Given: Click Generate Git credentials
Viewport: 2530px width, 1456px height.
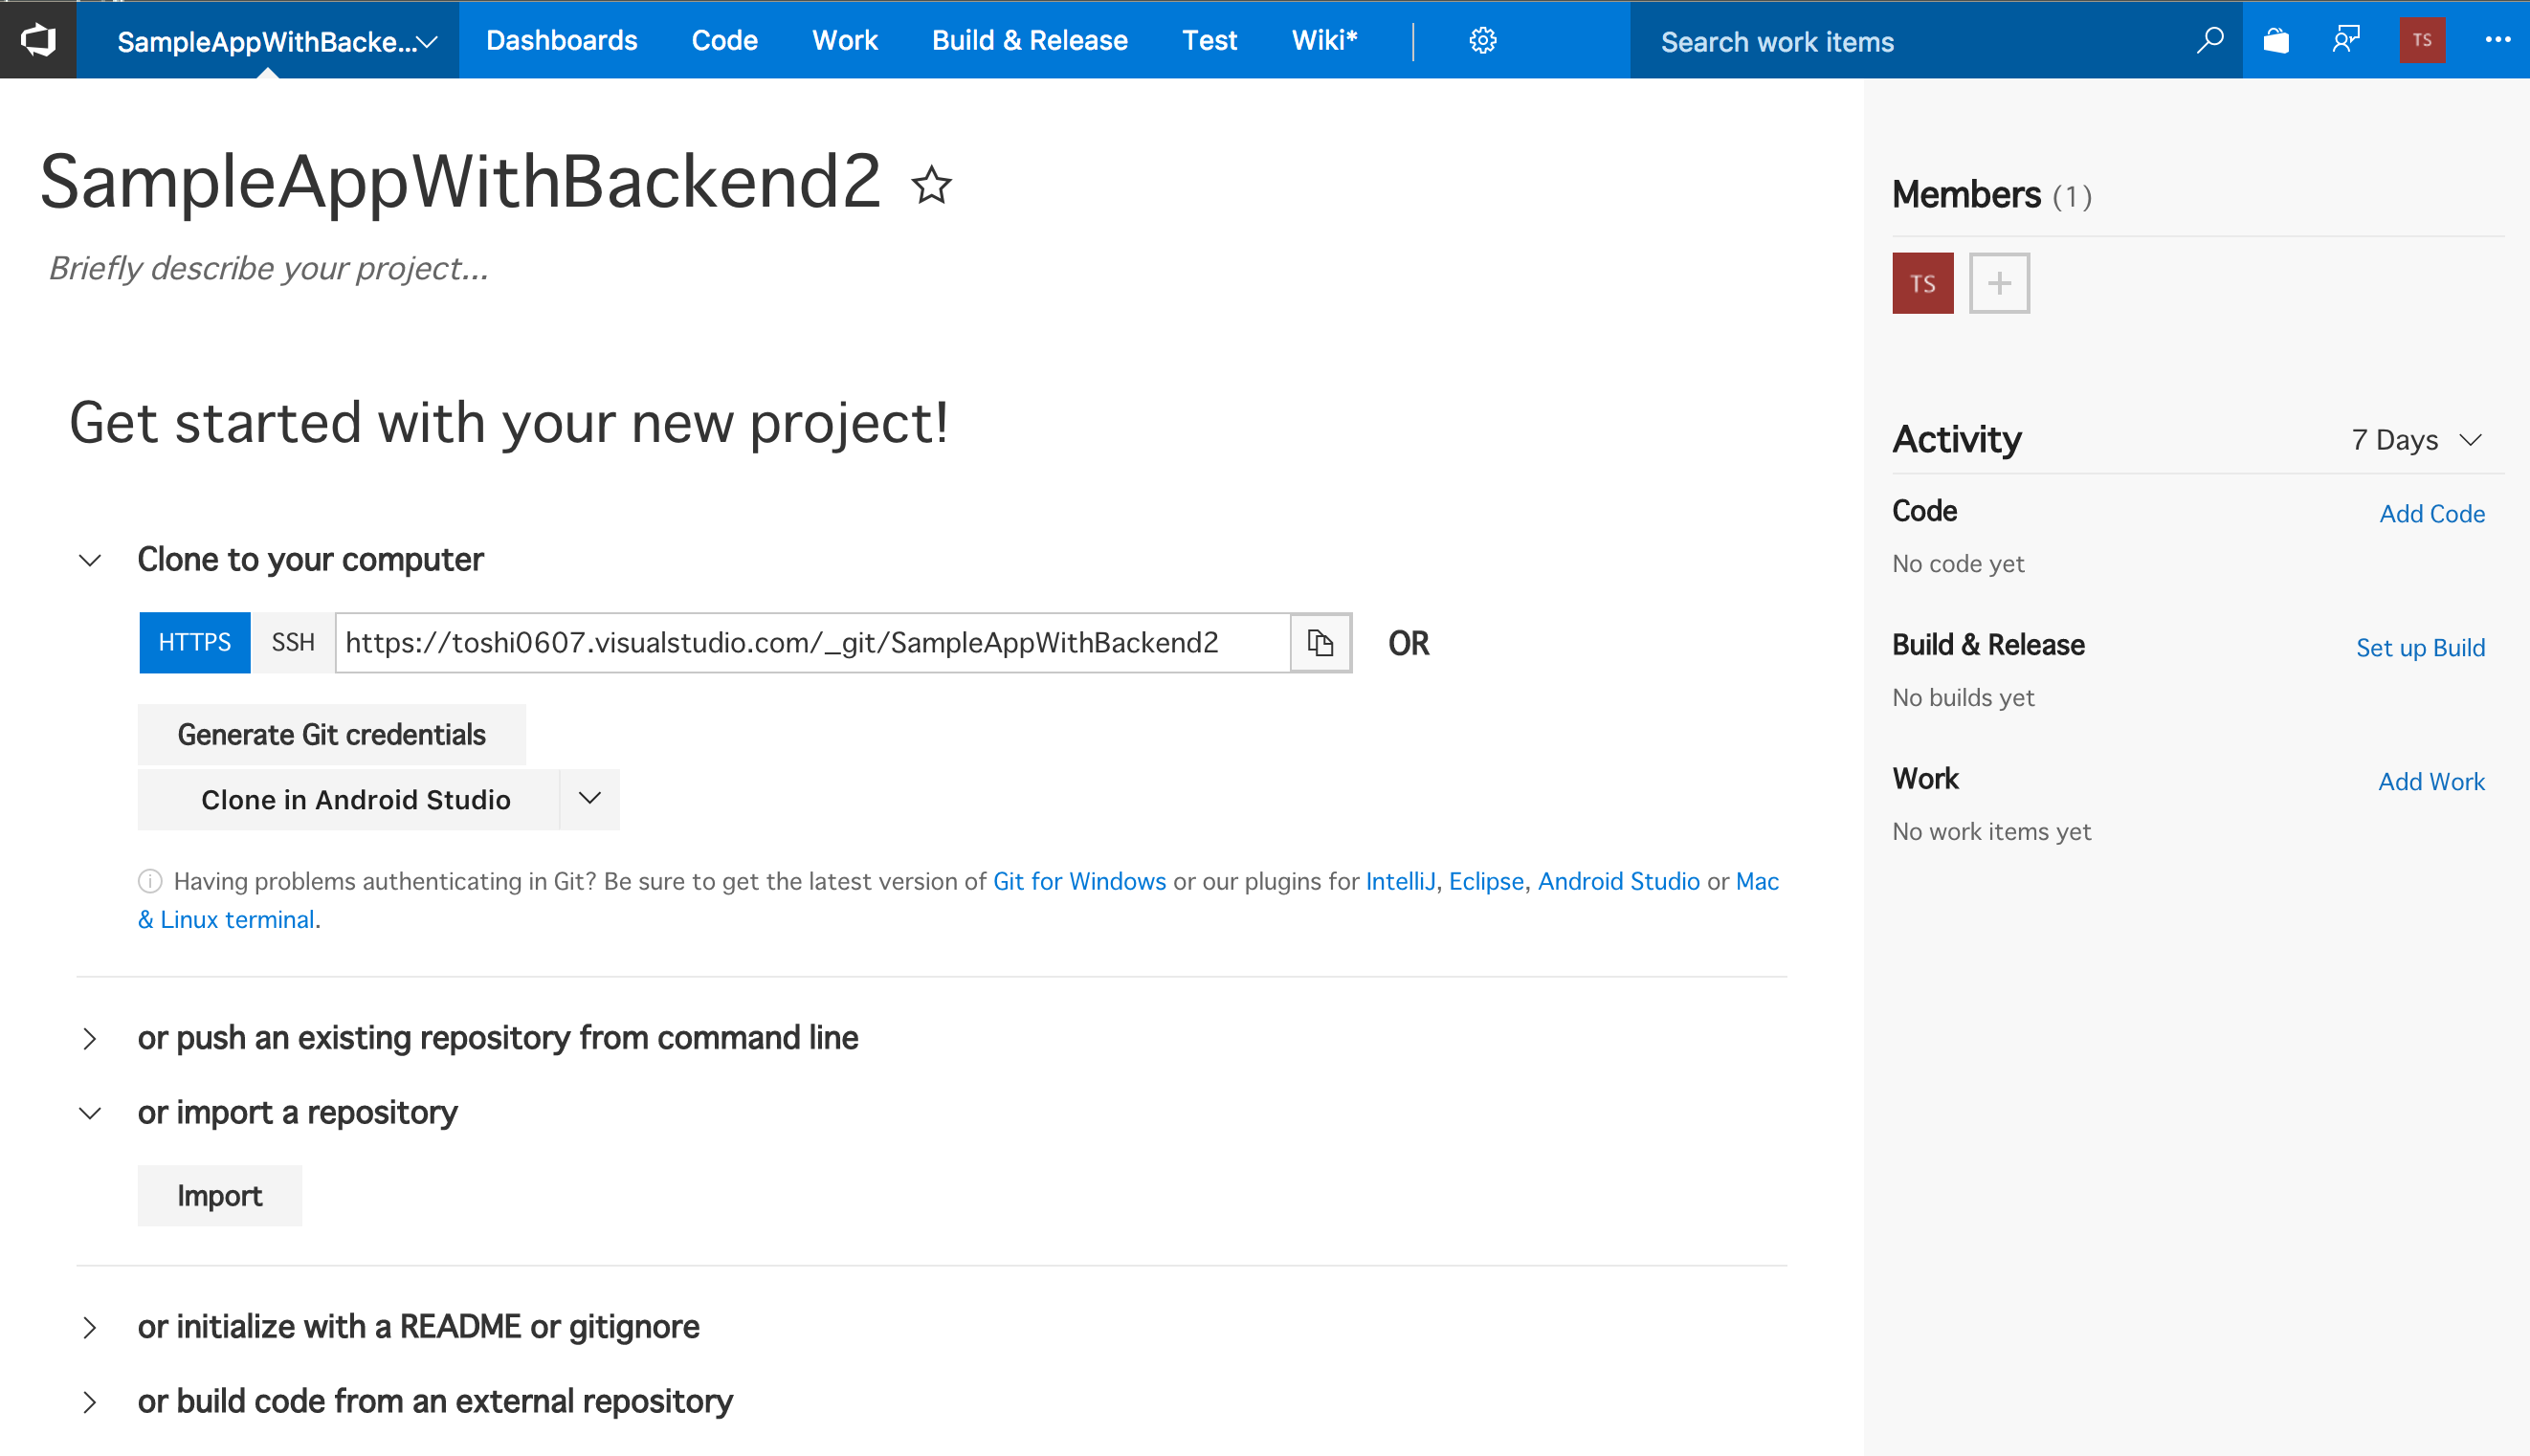Looking at the screenshot, I should click(332, 735).
